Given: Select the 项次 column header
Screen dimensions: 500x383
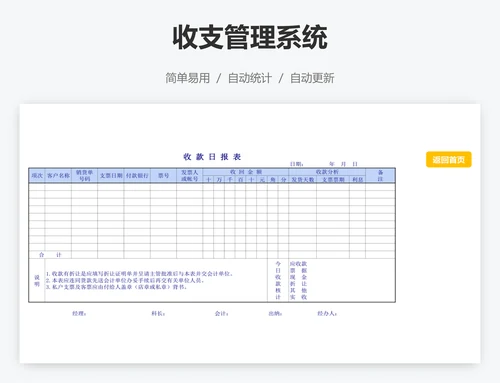Looking at the screenshot, I should (x=37, y=176).
